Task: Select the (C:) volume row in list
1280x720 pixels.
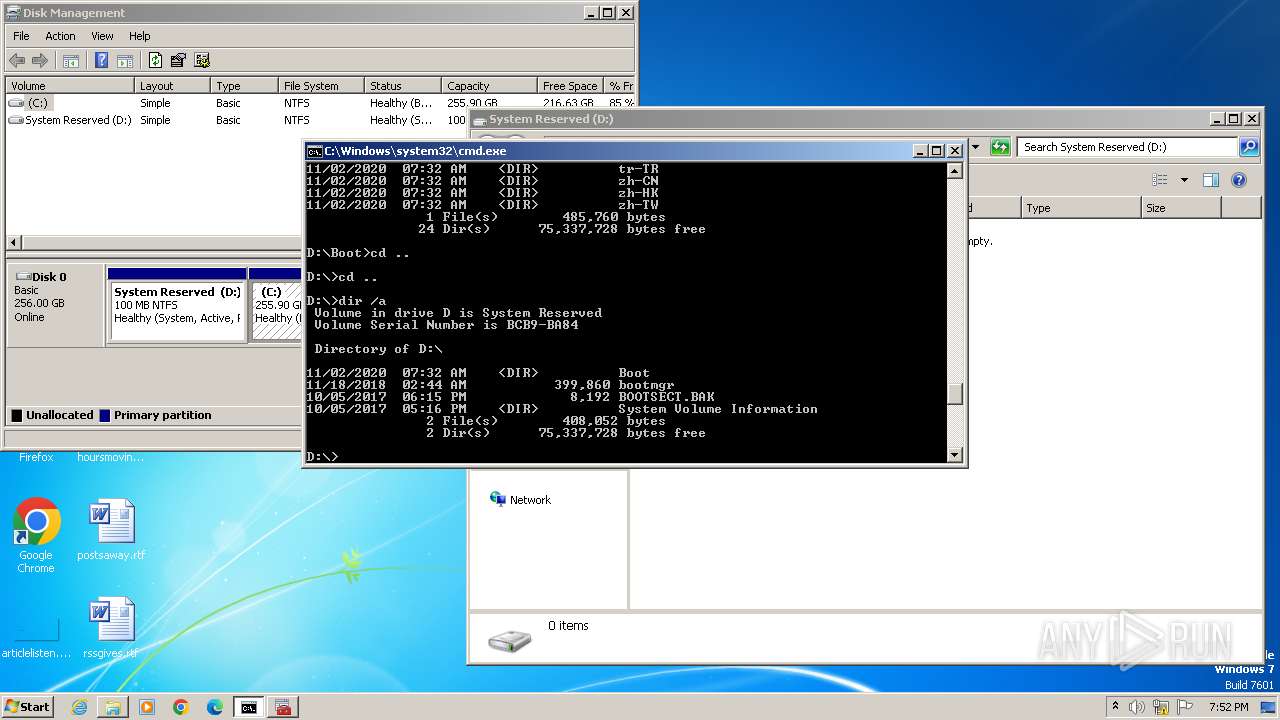Action: pos(320,103)
